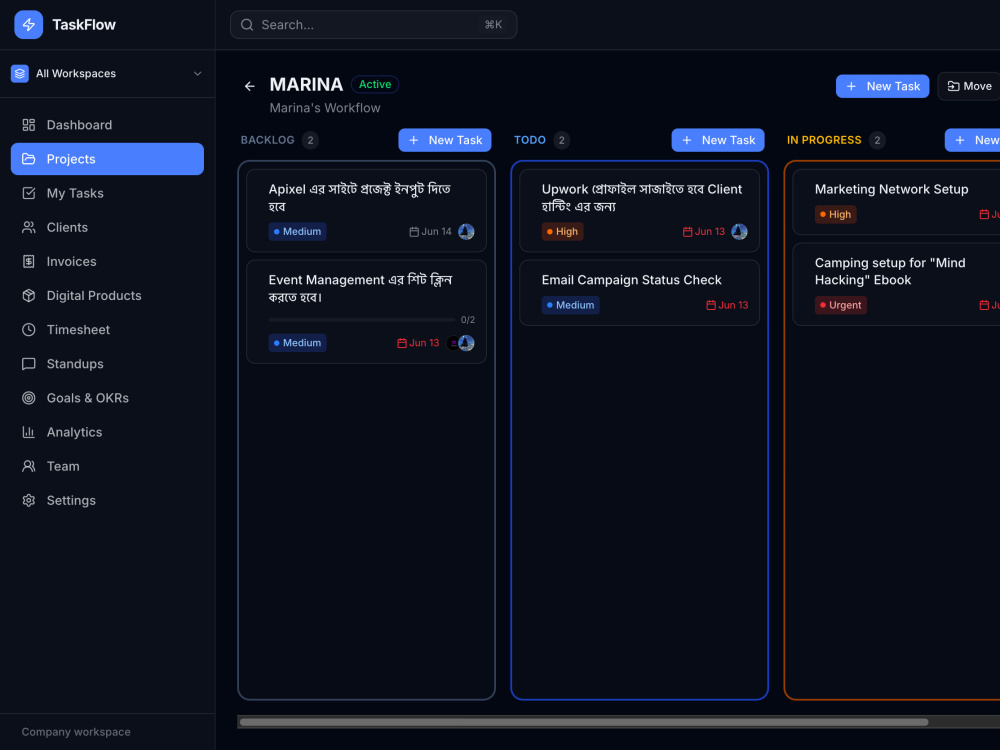
Task: Click Company workspace label
Action: pos(76,732)
